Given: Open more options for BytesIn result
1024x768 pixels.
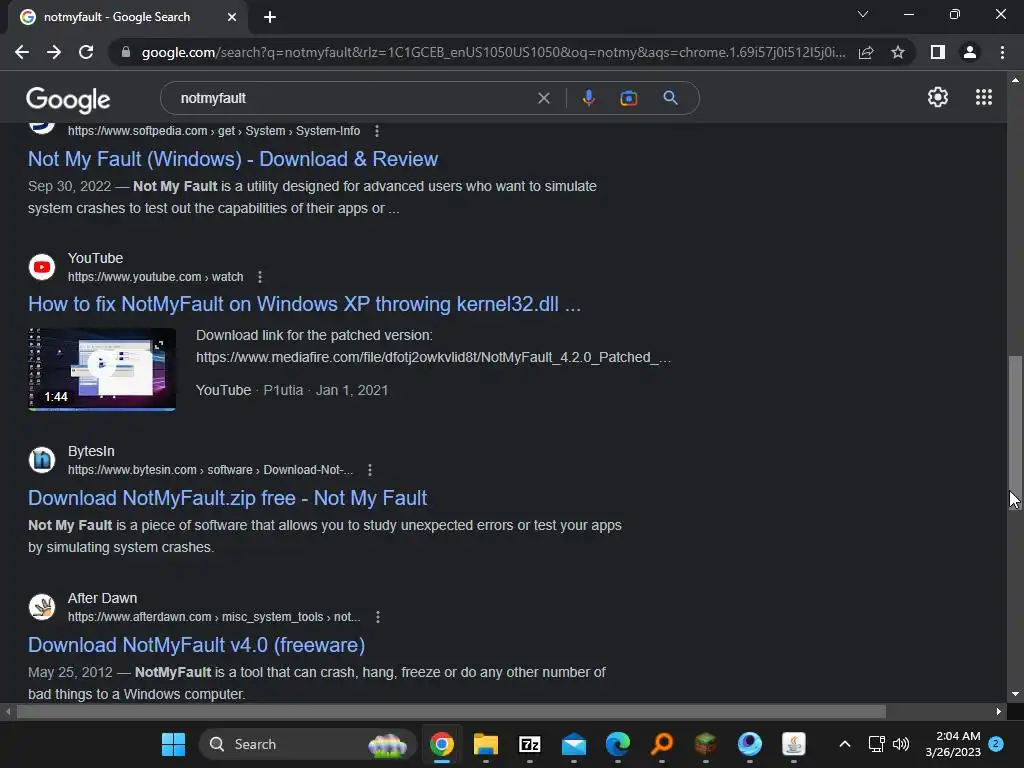Looking at the screenshot, I should click(x=370, y=470).
